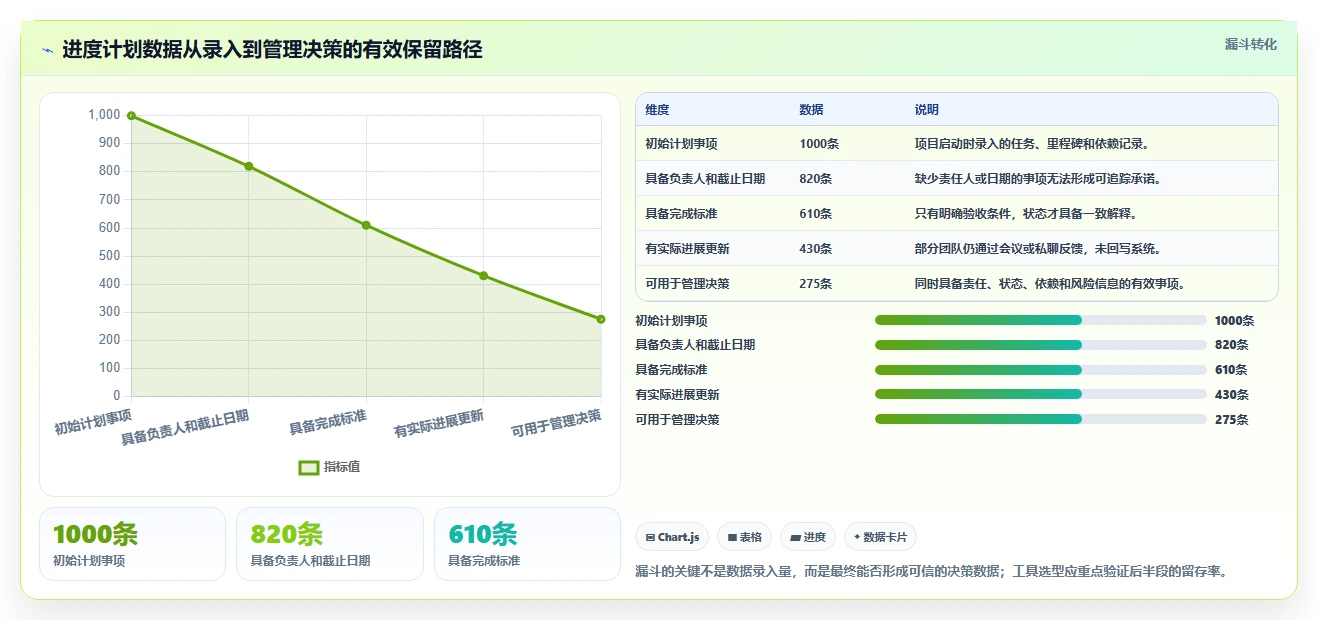Click the title 进度计划数据从录入到管理决策的有效保留路径
Image resolution: width=1318 pixels, height=620 pixels.
point(272,50)
